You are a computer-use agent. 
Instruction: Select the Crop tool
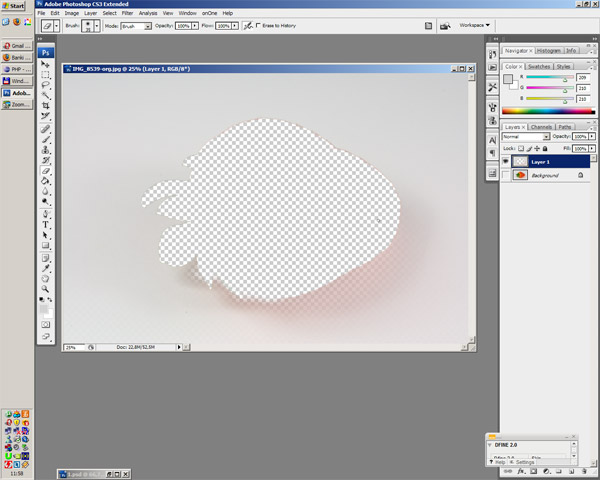coord(46,105)
